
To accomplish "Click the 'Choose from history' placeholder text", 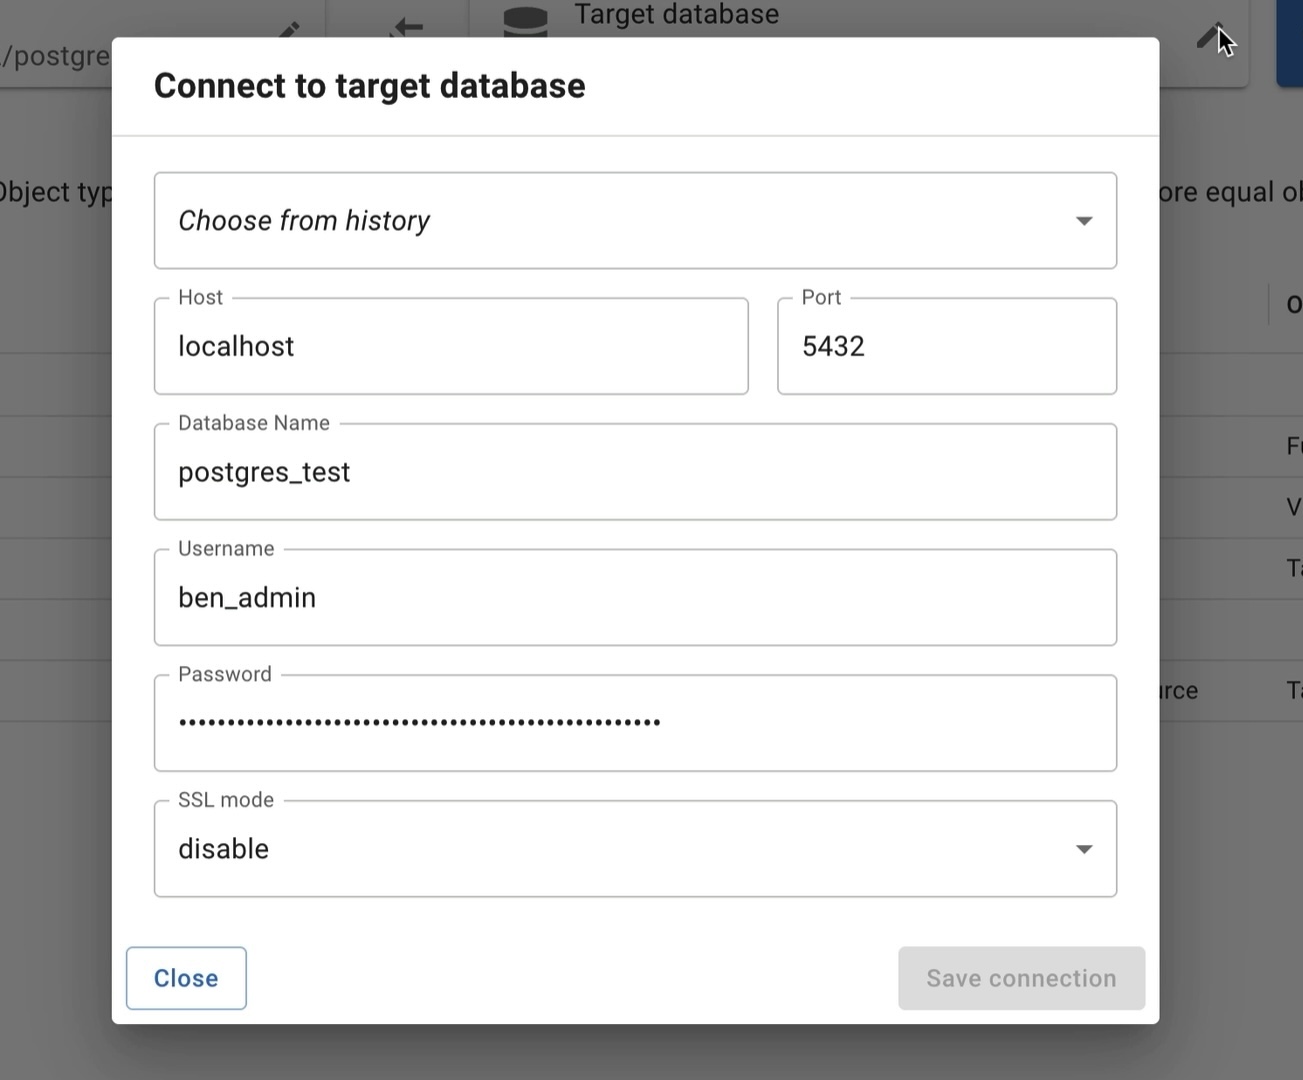I will tap(304, 221).
